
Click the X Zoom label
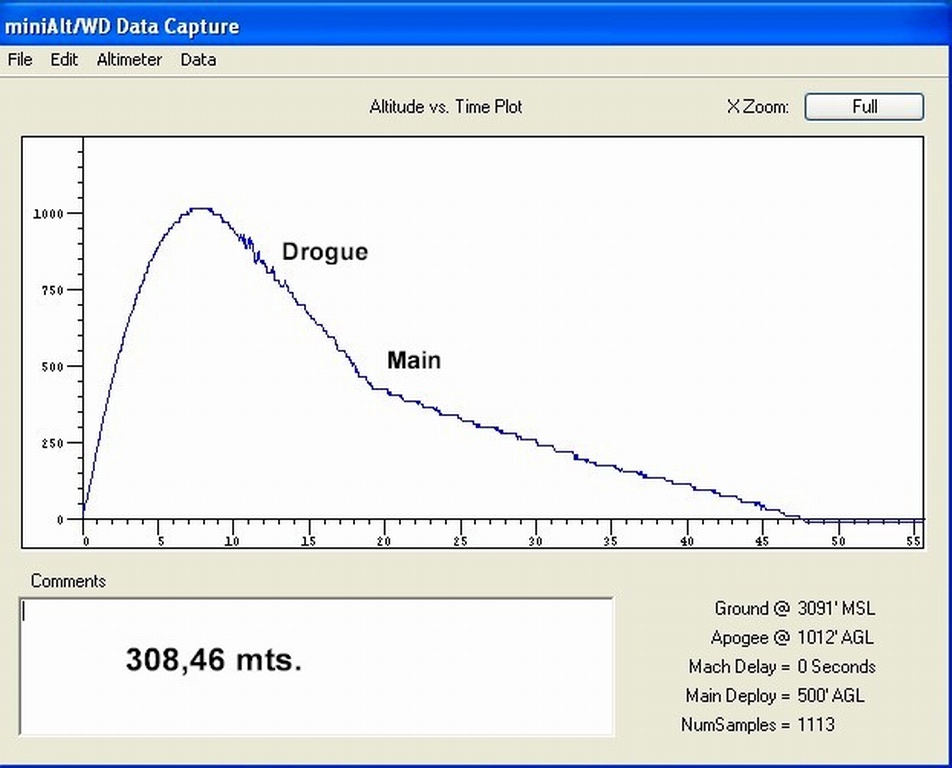pos(758,107)
